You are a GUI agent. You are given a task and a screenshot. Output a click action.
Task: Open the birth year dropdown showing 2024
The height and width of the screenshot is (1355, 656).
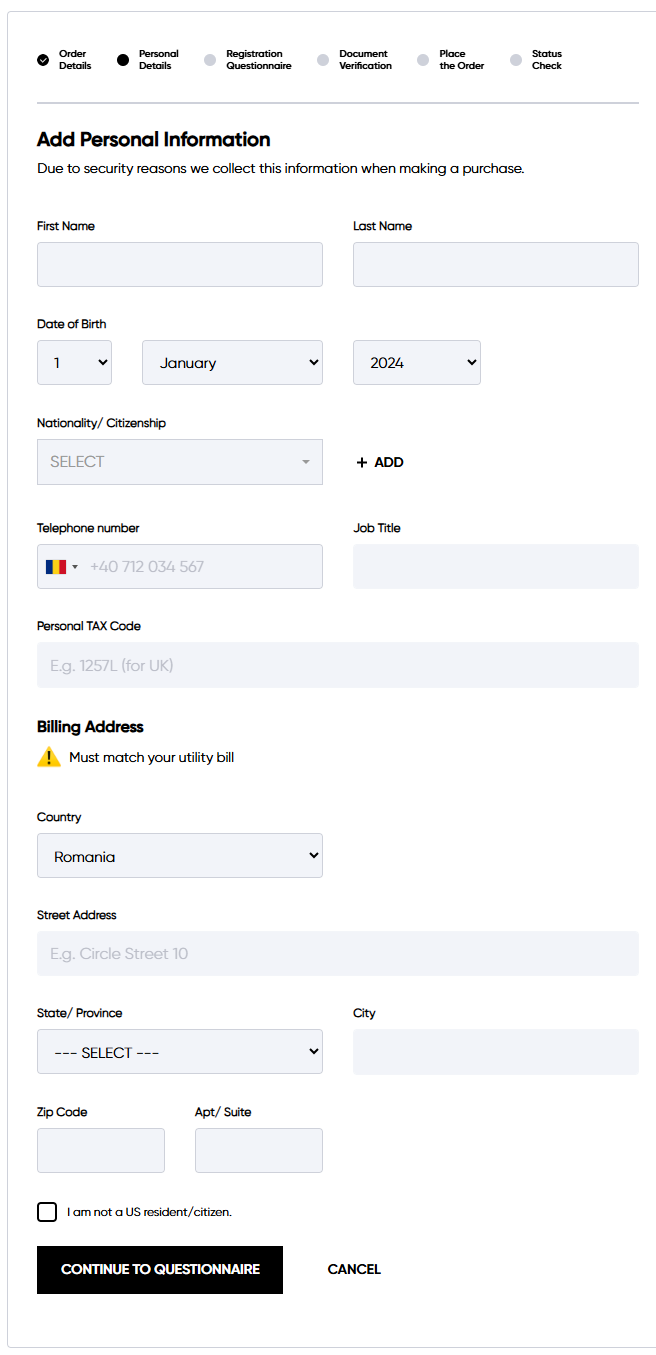(x=416, y=363)
